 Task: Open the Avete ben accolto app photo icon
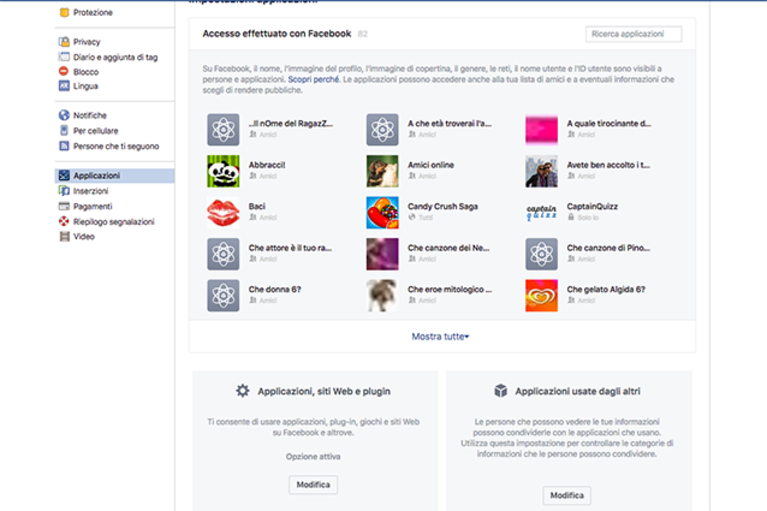tap(541, 171)
